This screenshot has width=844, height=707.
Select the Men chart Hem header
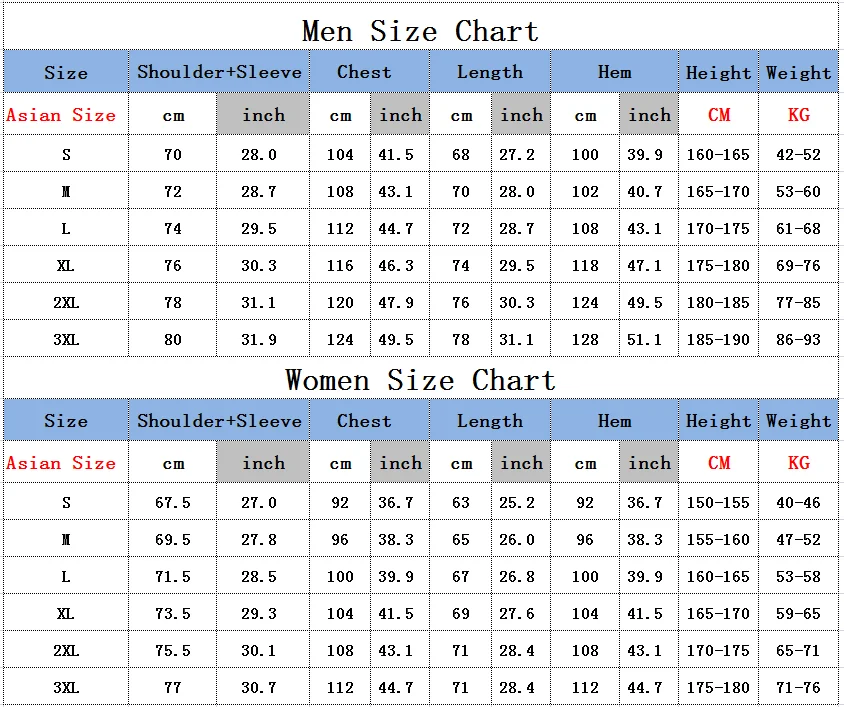pyautogui.click(x=614, y=72)
